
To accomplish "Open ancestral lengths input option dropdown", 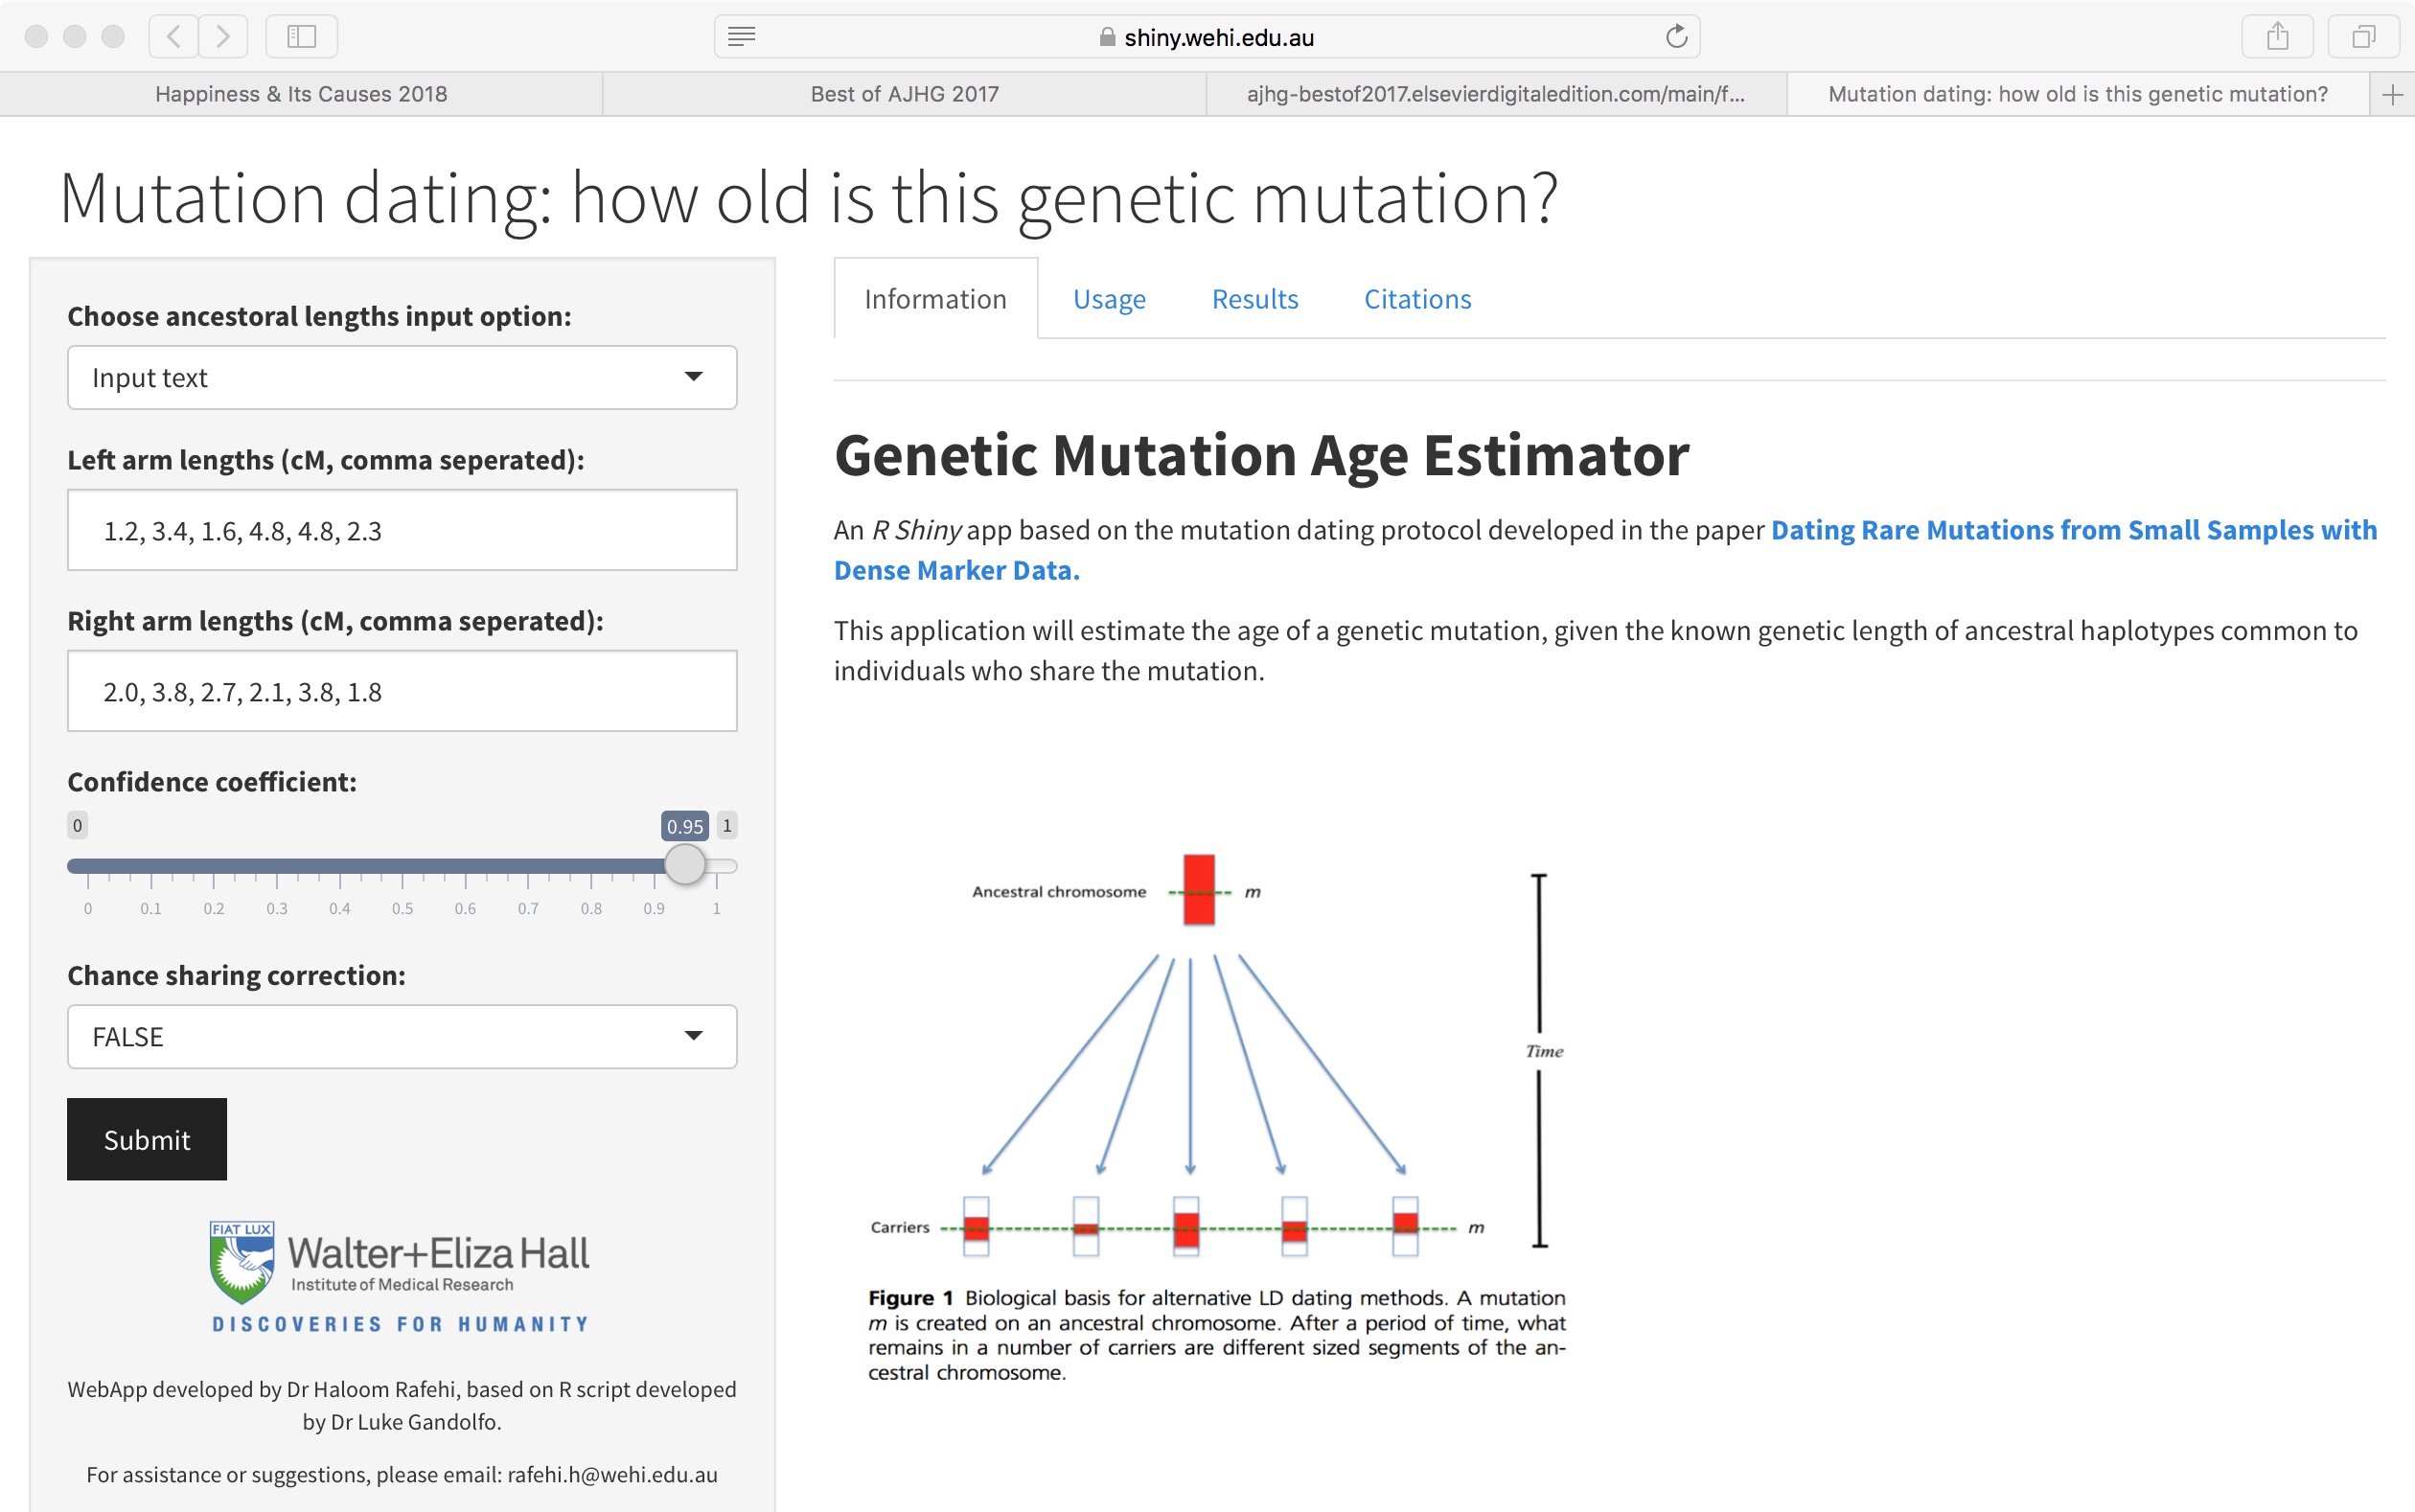I will pos(402,377).
